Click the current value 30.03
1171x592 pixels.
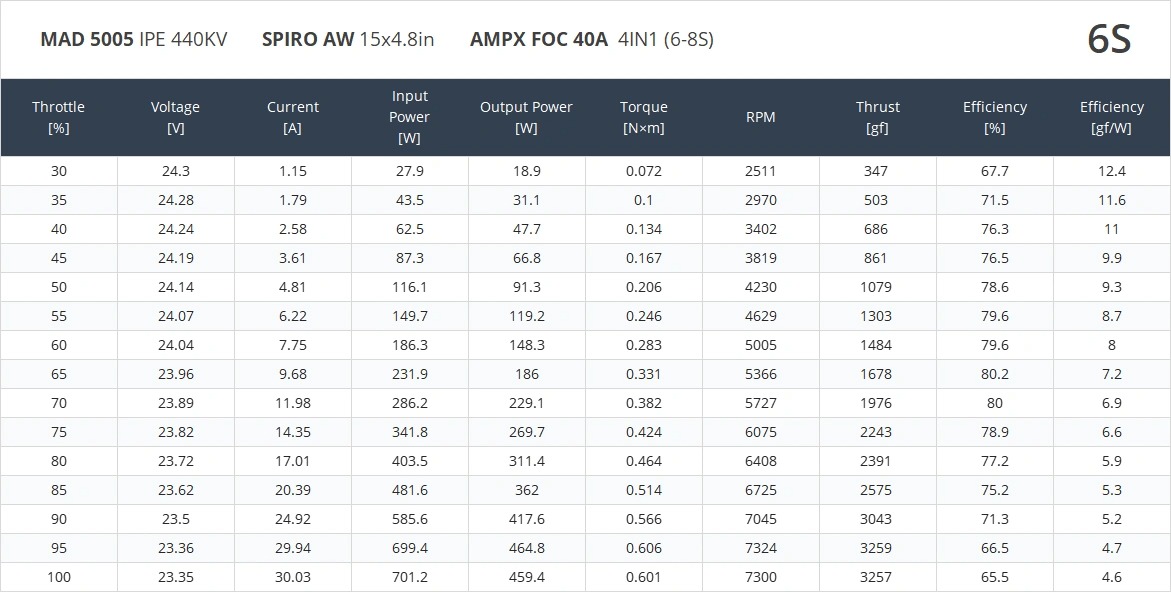click(x=293, y=577)
